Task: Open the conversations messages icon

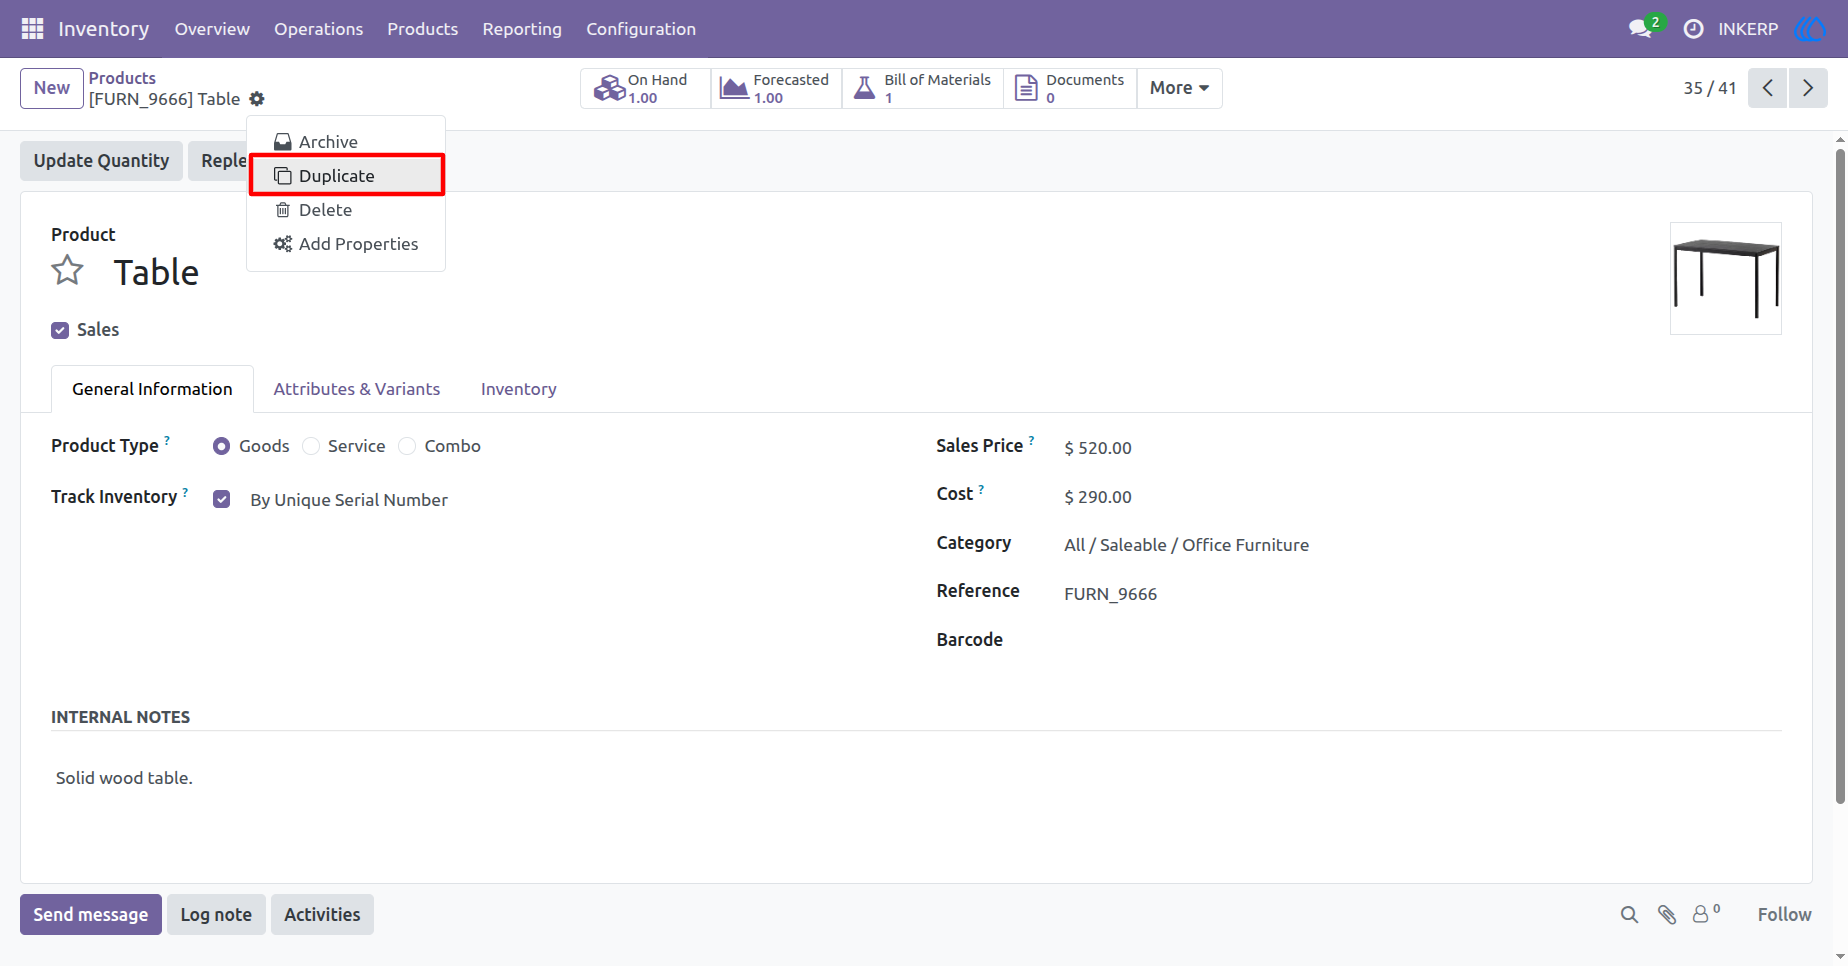Action: (x=1640, y=29)
